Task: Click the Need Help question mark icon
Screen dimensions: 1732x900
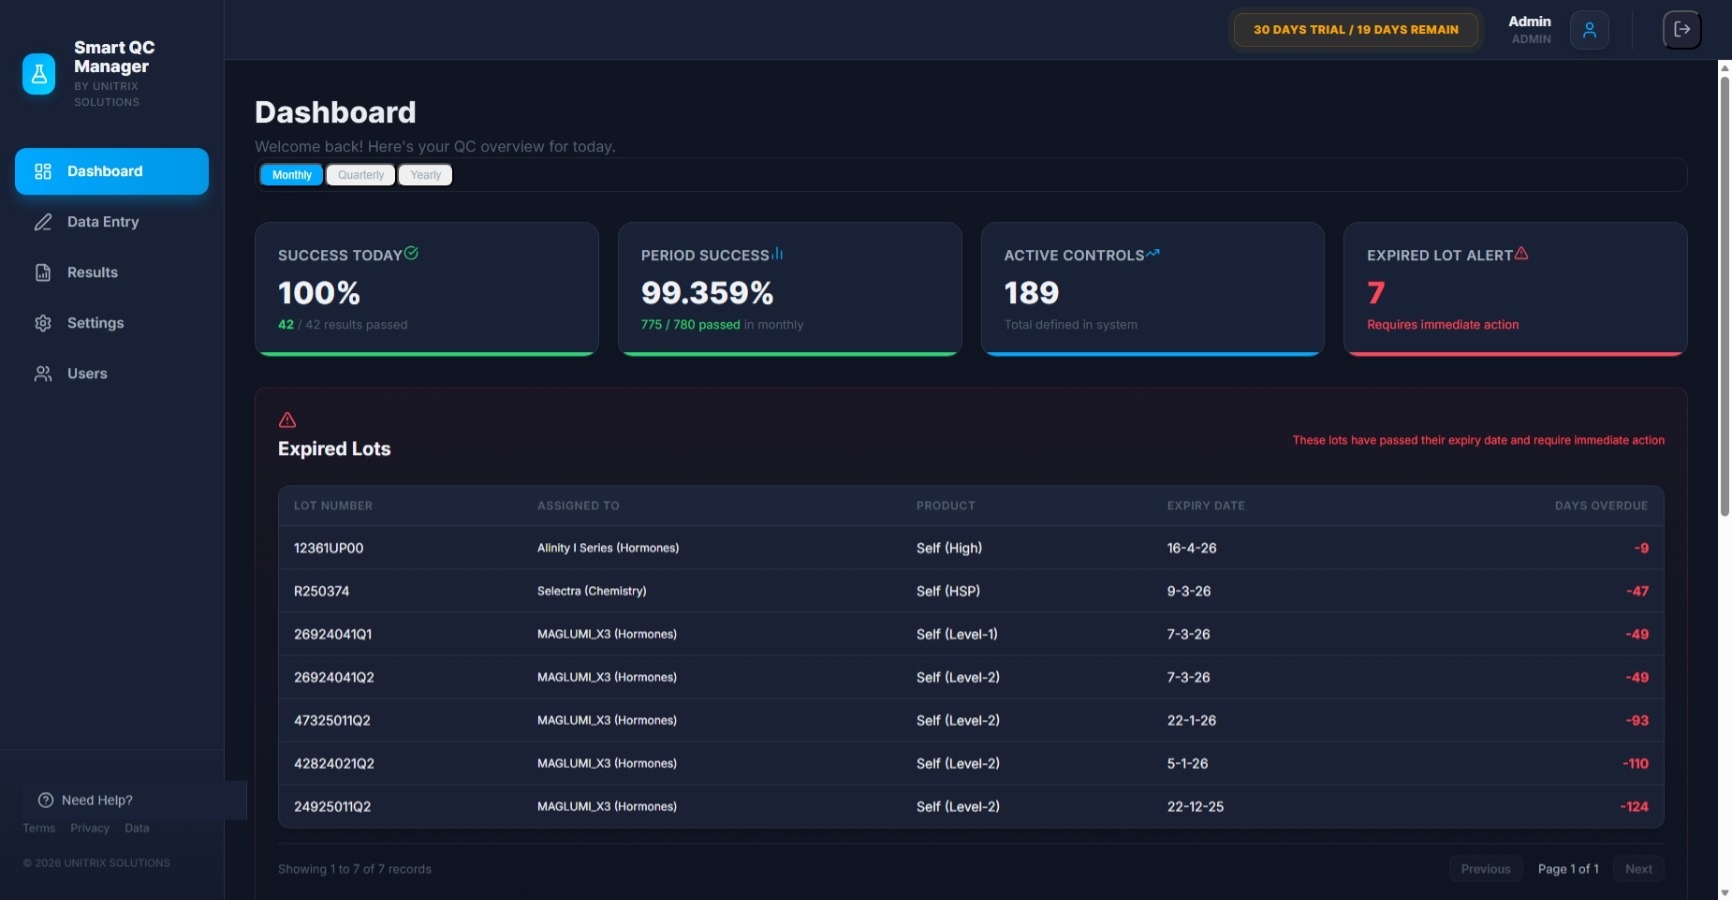Action: click(x=45, y=800)
